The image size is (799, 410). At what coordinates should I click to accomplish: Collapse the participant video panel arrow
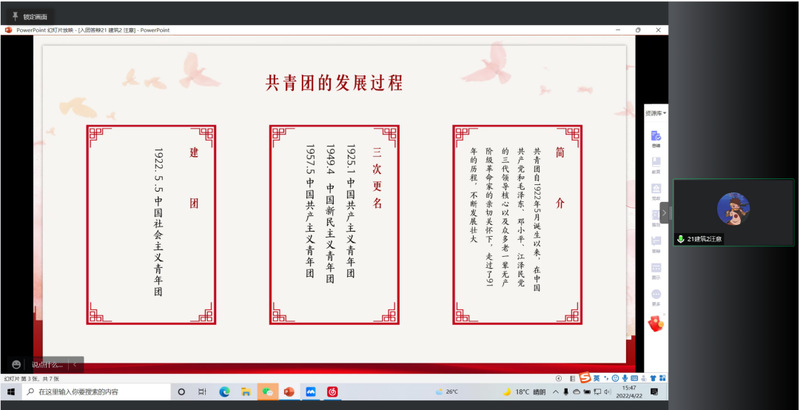(x=666, y=212)
